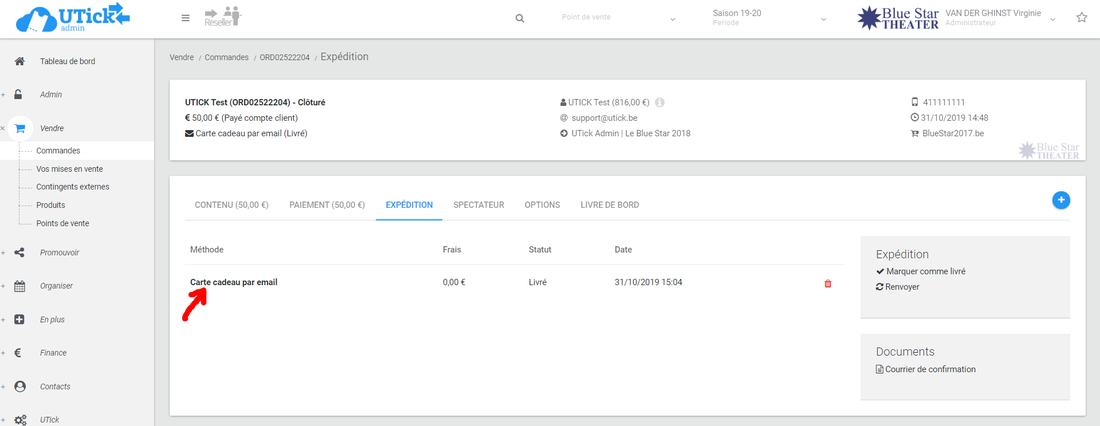Click the Renvoyer link
This screenshot has height=426, width=1100.
coord(902,287)
